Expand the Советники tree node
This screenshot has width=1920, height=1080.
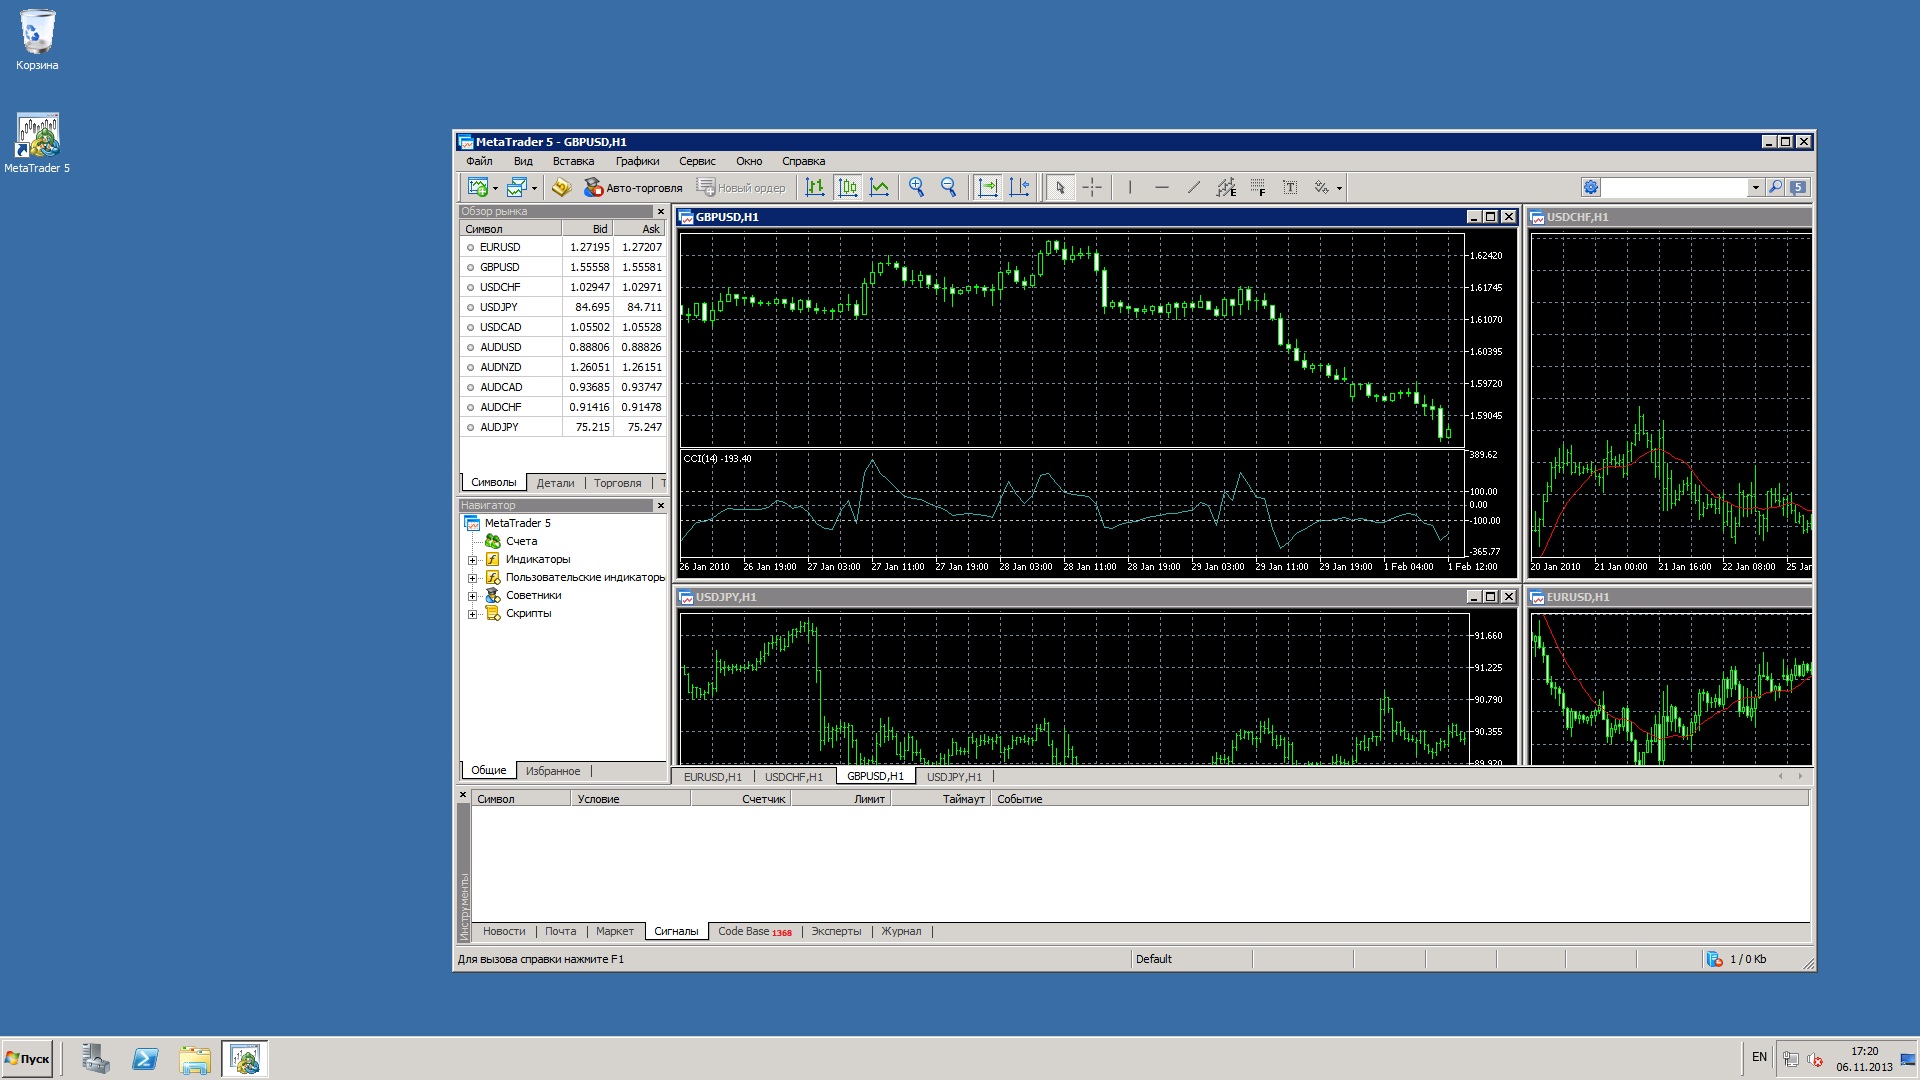[x=472, y=596]
